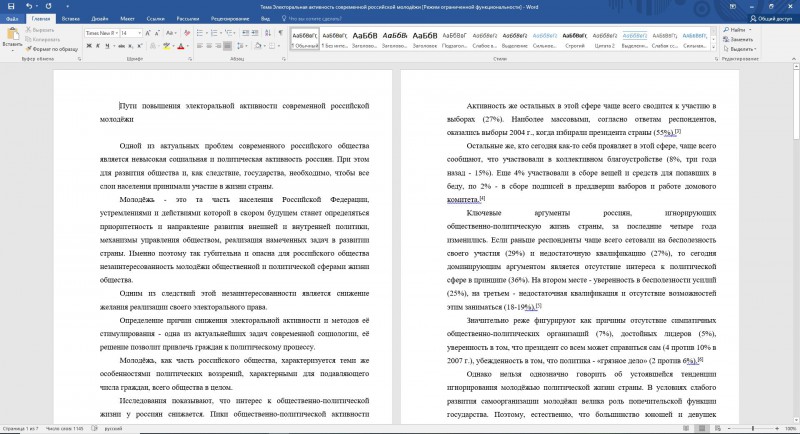Switch to the Вставка ribbon tab

point(70,19)
